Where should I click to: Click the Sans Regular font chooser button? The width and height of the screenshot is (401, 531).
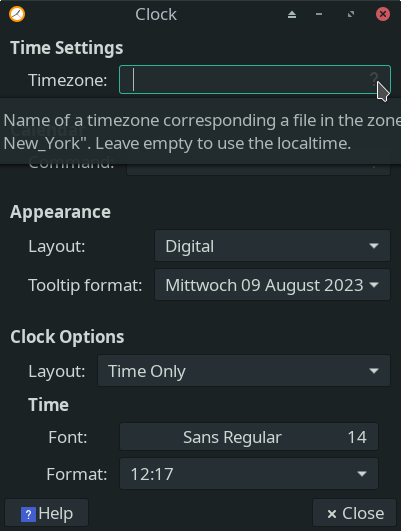pos(249,437)
